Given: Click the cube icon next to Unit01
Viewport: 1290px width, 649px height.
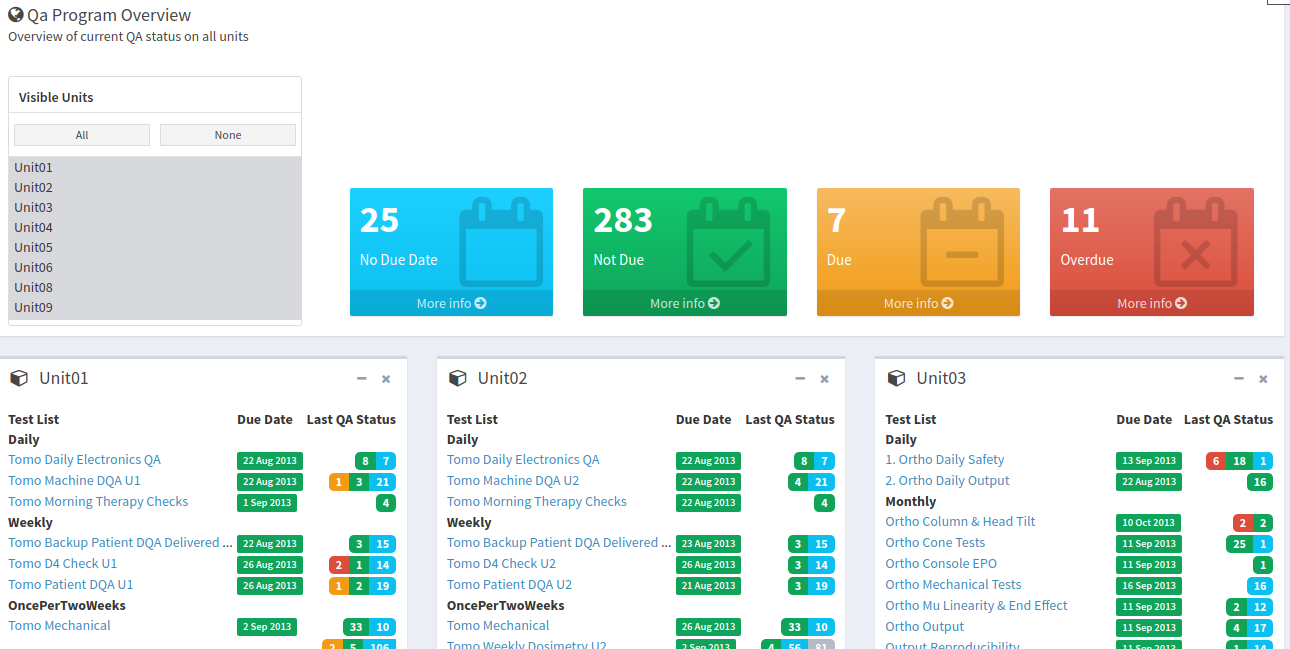Looking at the screenshot, I should pos(19,378).
